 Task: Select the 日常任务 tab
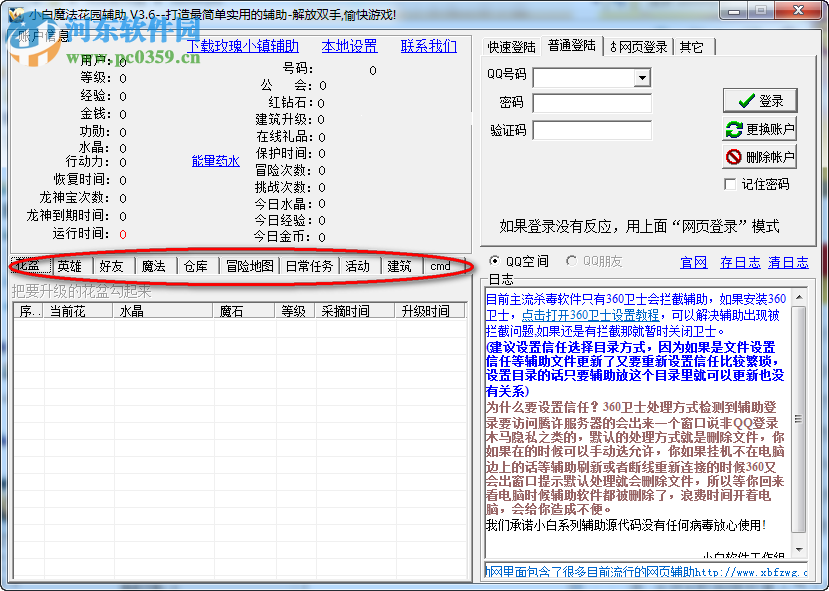pos(309,266)
